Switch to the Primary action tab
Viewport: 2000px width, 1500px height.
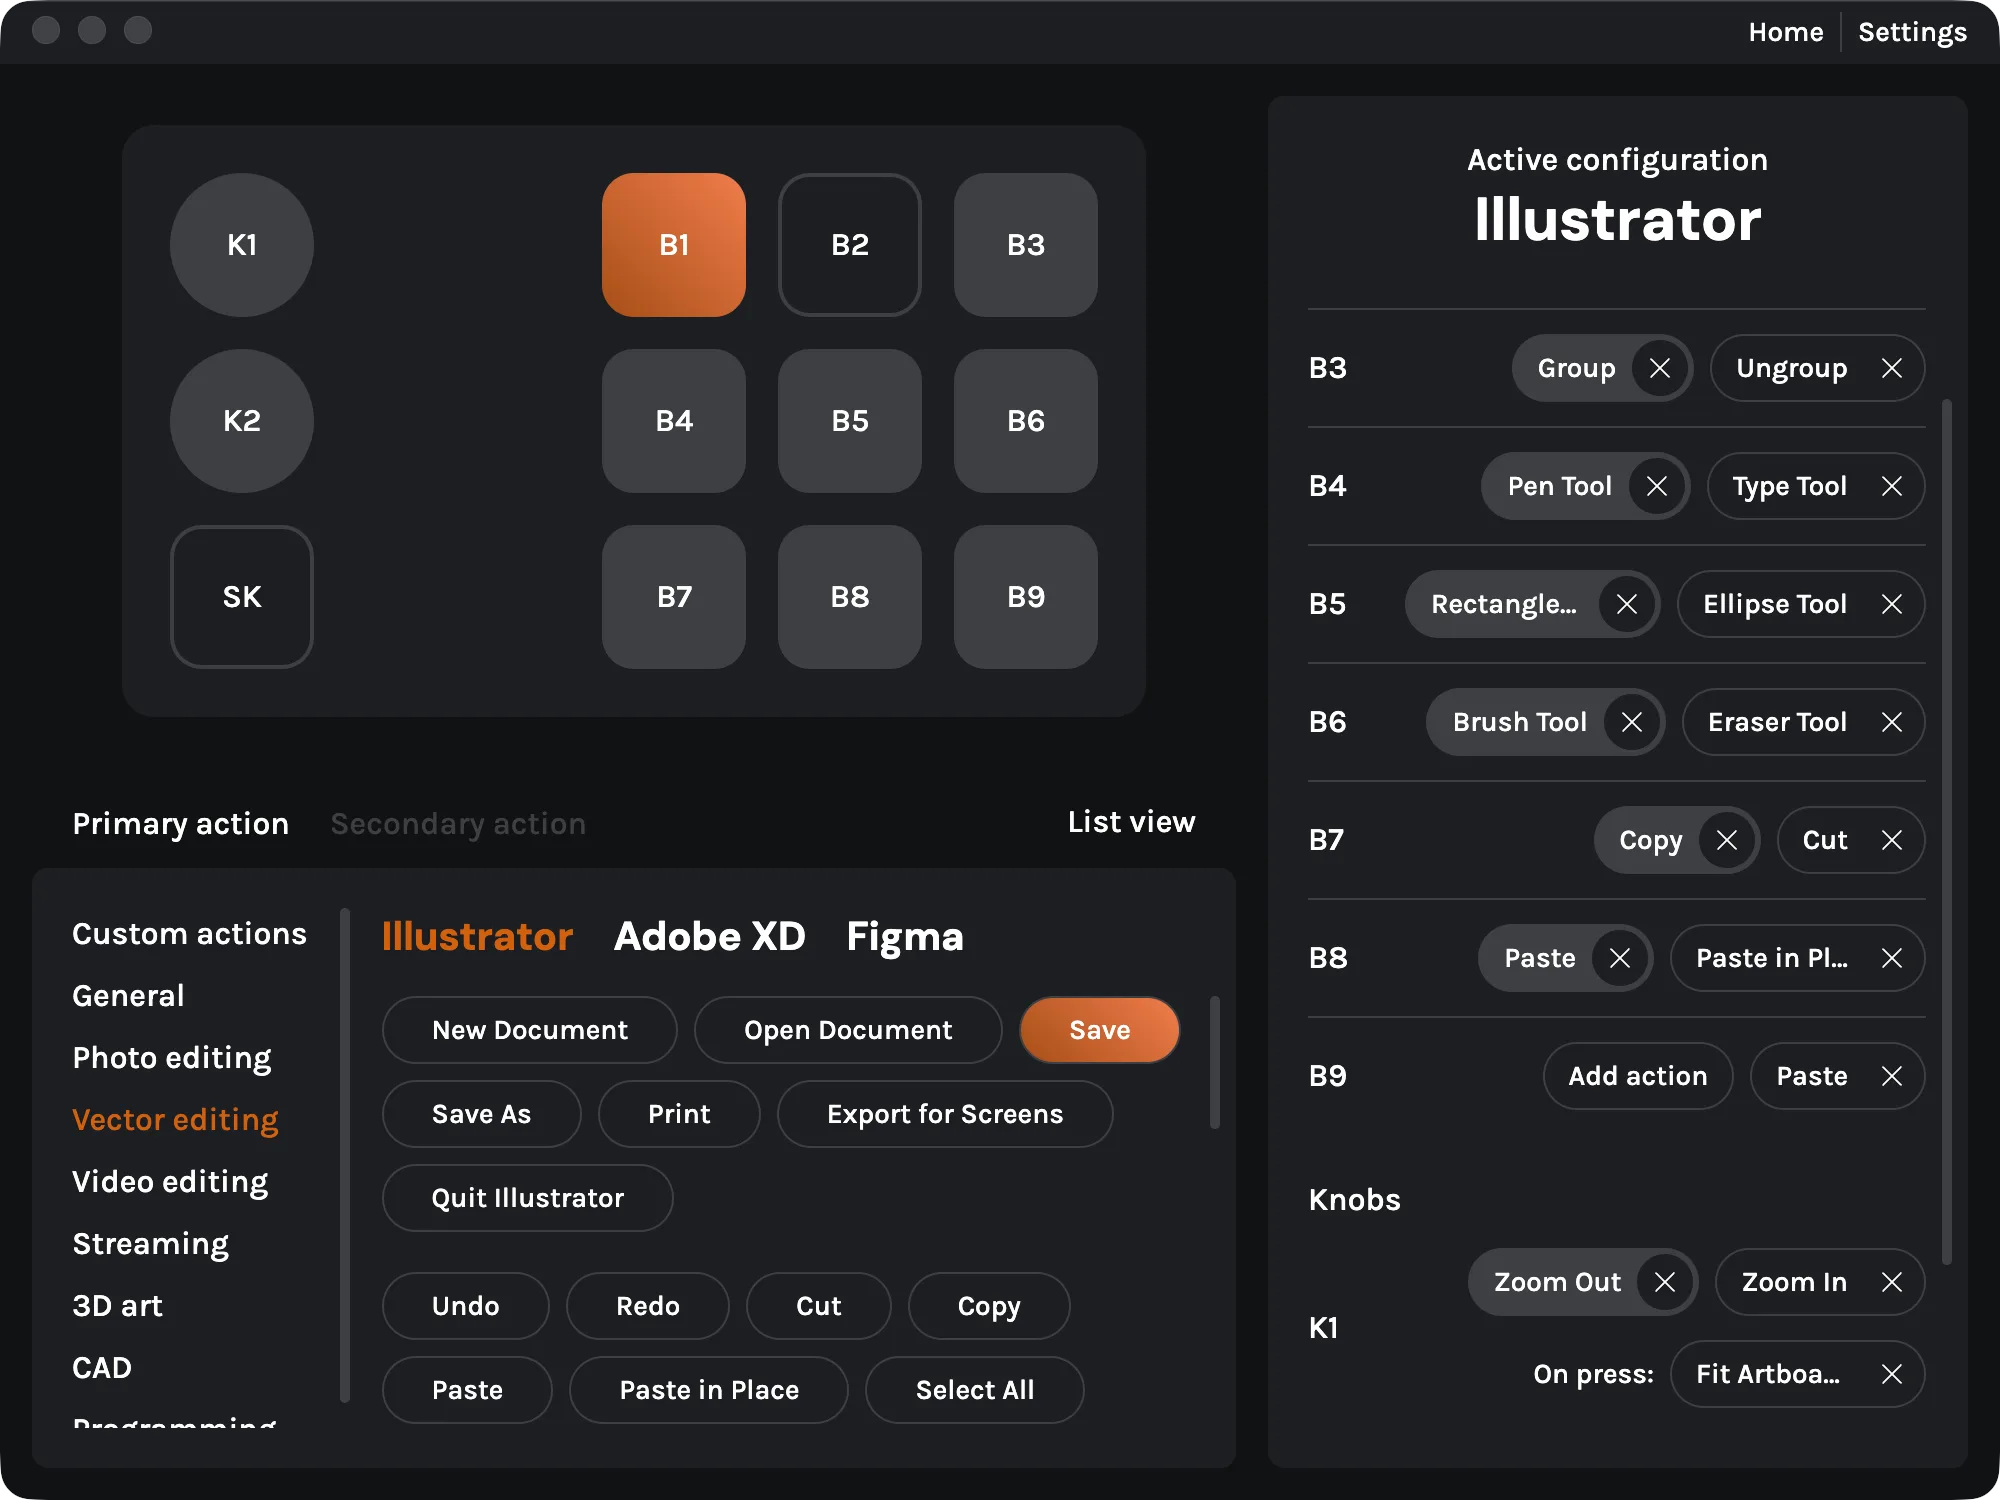pyautogui.click(x=181, y=824)
